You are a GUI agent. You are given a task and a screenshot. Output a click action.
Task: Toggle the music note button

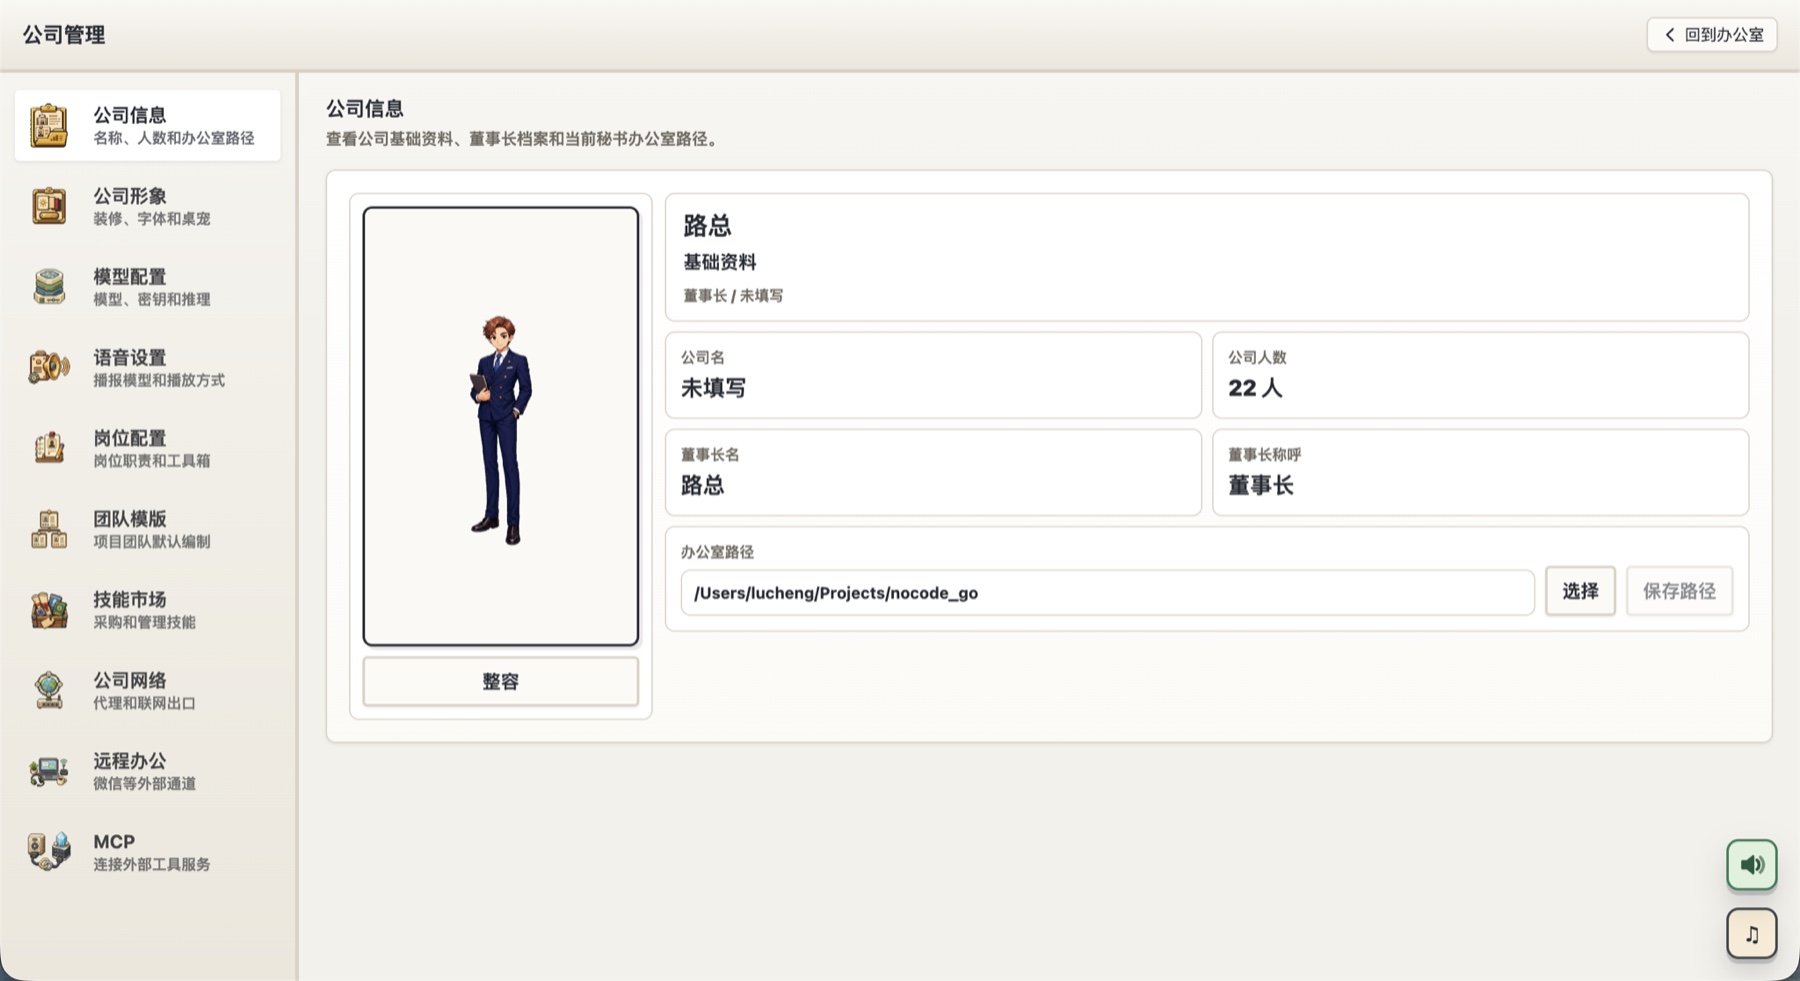1751,934
